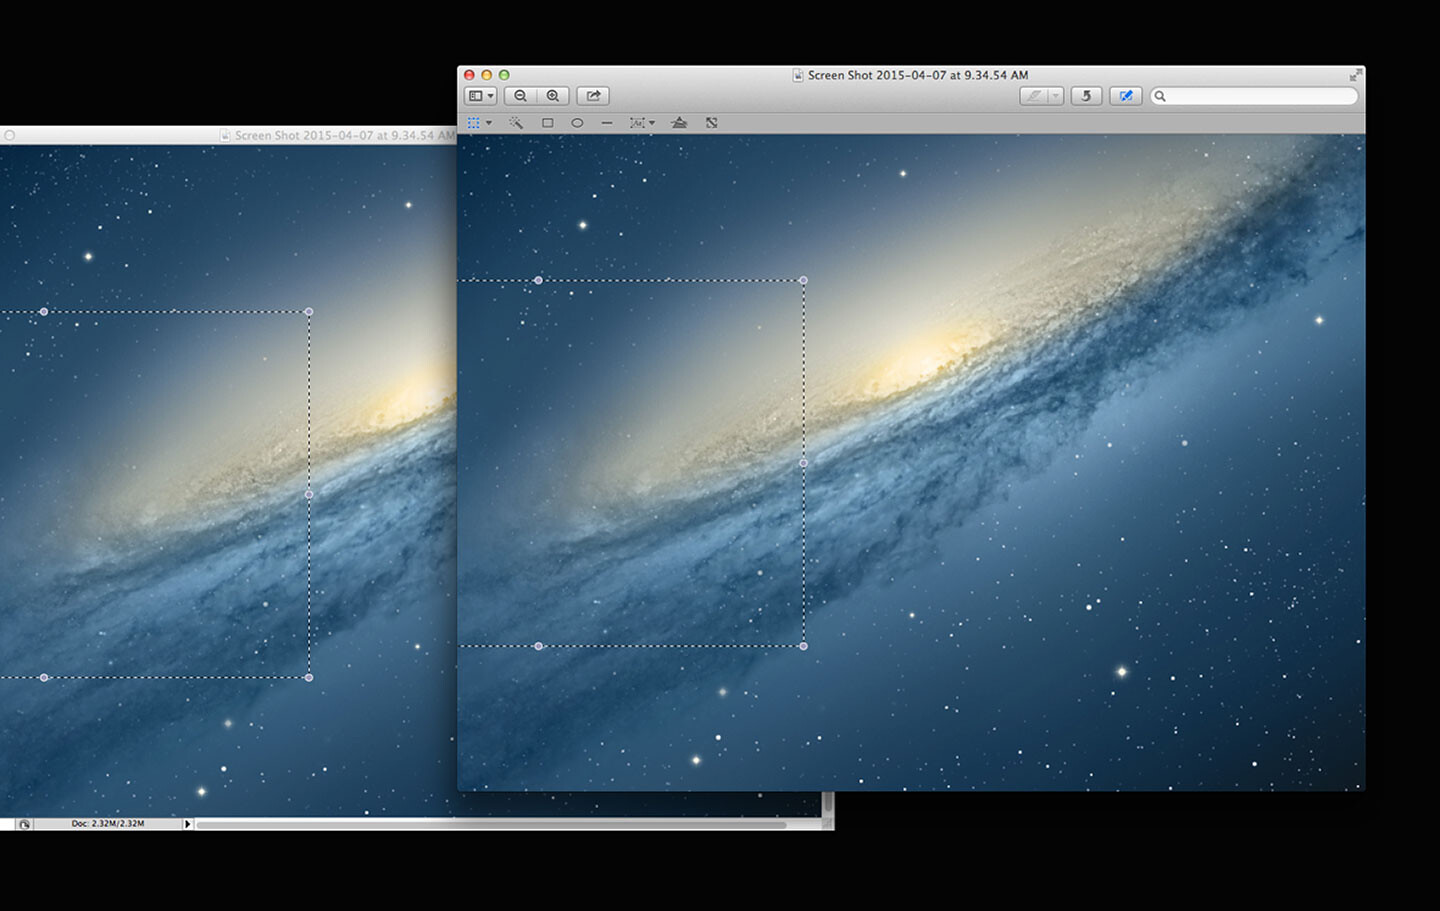Viewport: 1440px width, 911px height.
Task: Focus the Preview search field
Action: point(1254,96)
